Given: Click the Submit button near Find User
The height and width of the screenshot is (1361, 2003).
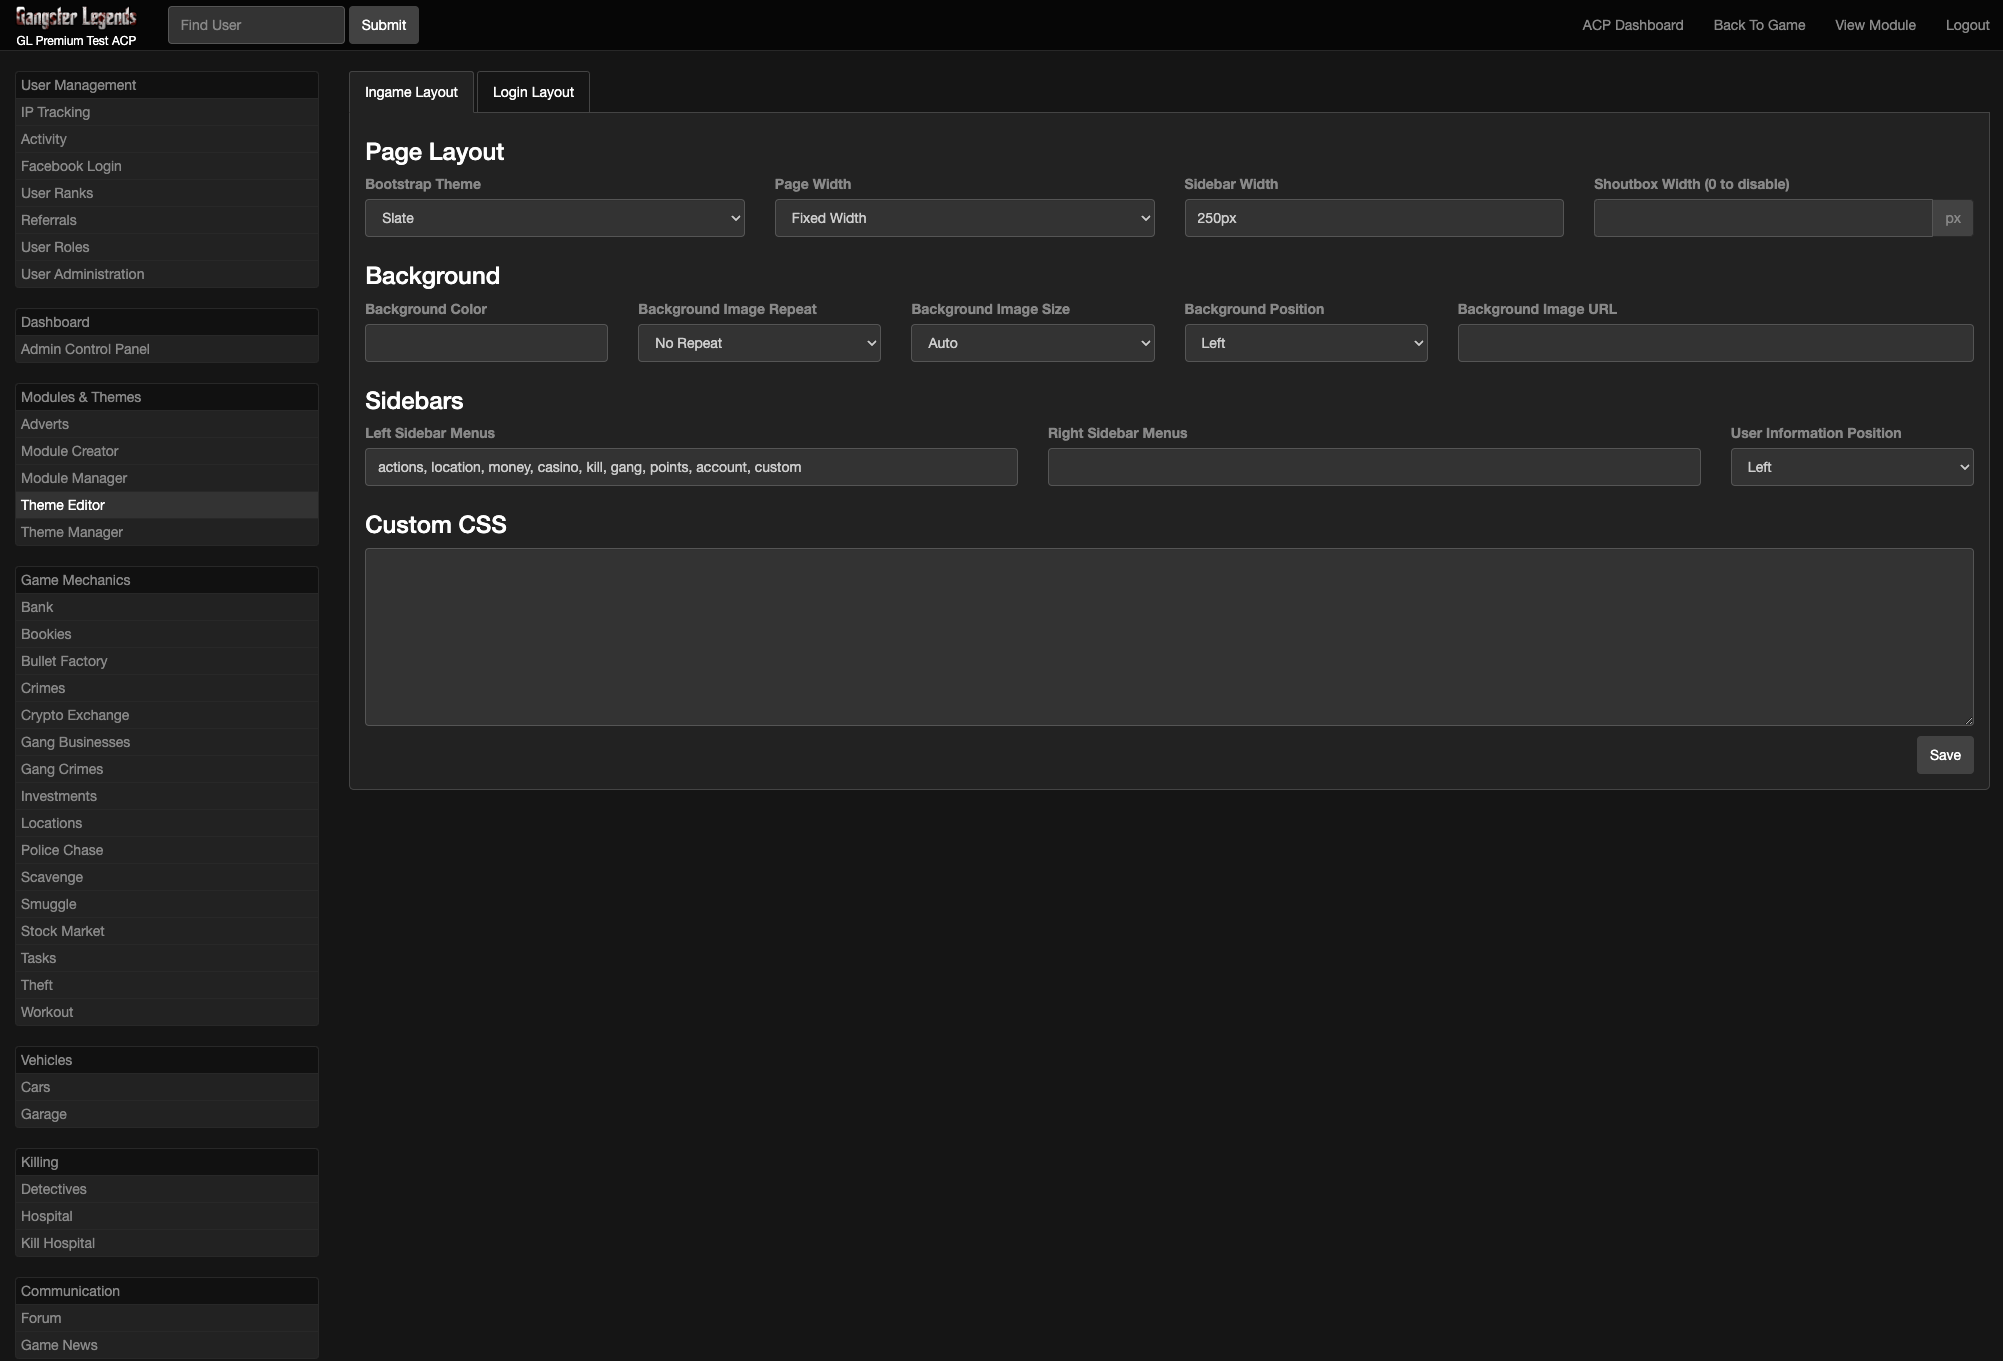Looking at the screenshot, I should [x=384, y=25].
